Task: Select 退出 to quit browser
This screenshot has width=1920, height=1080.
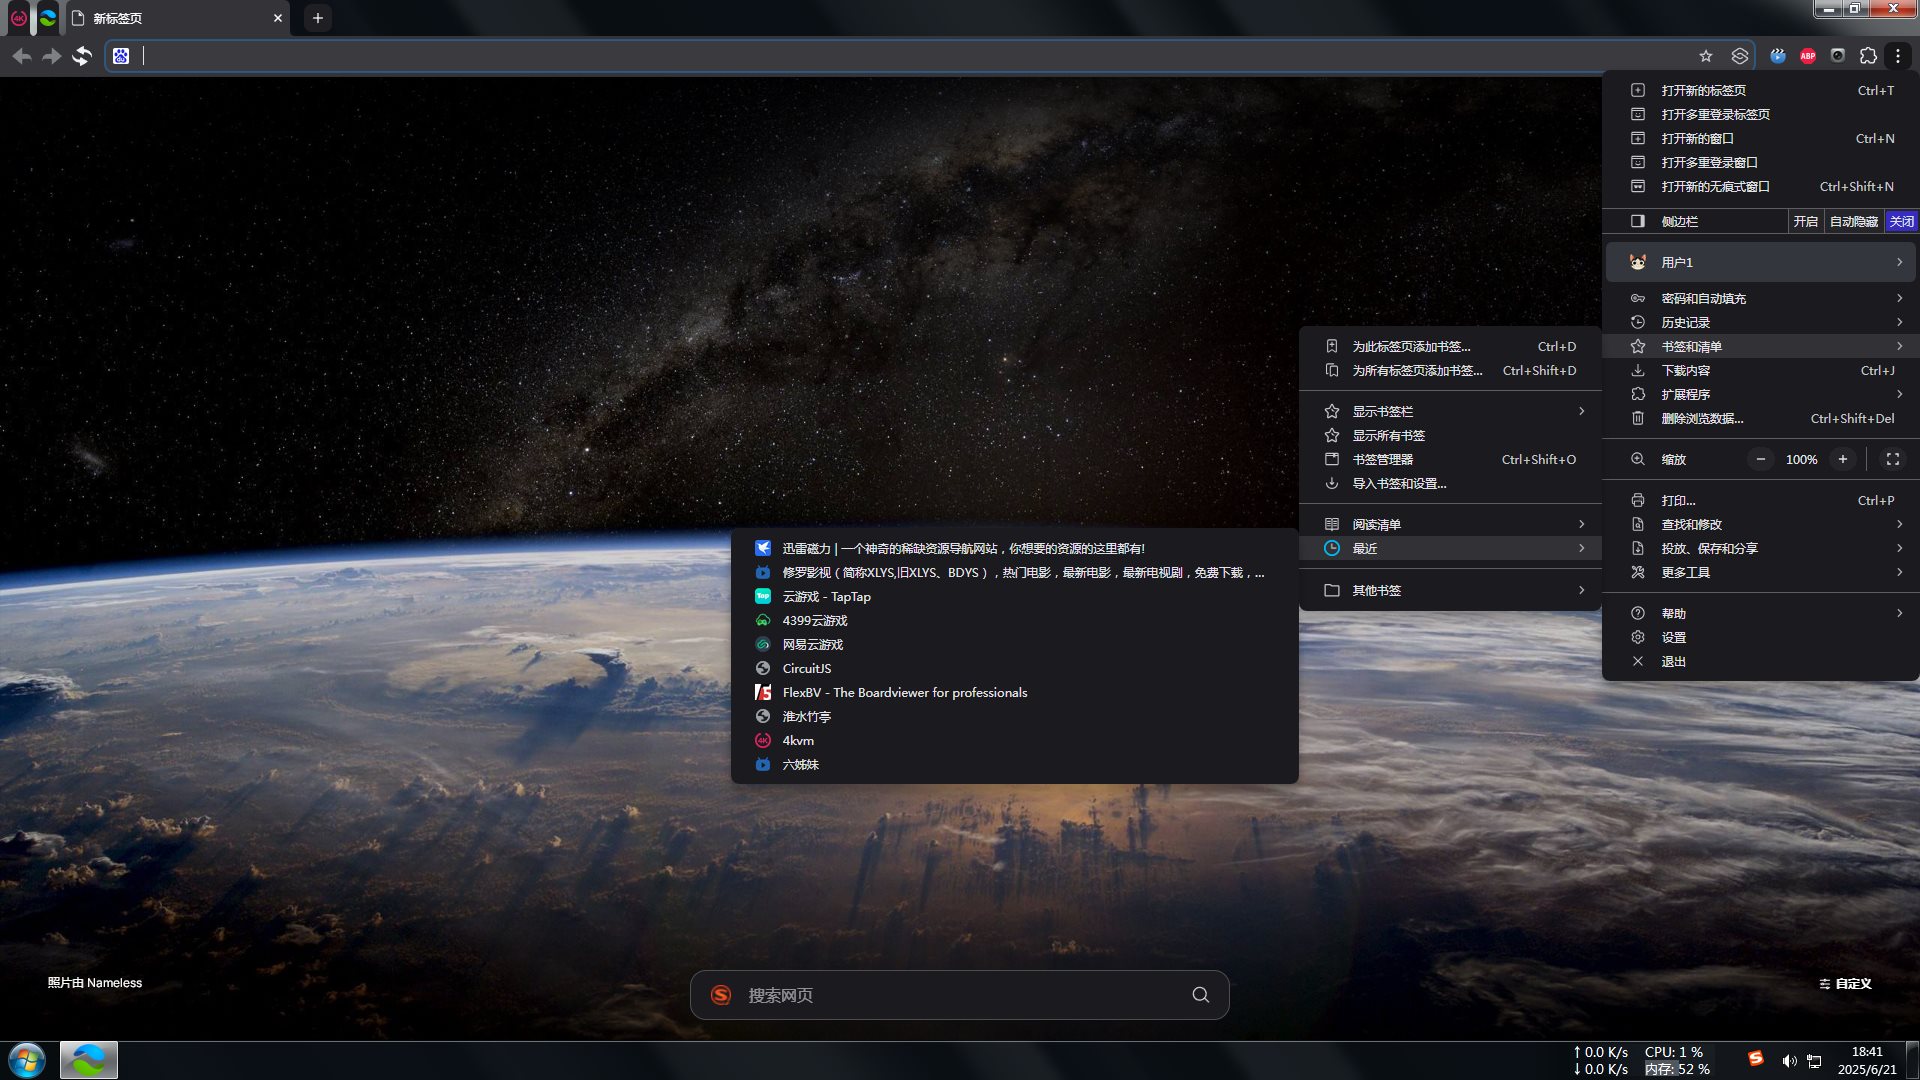Action: tap(1760, 662)
